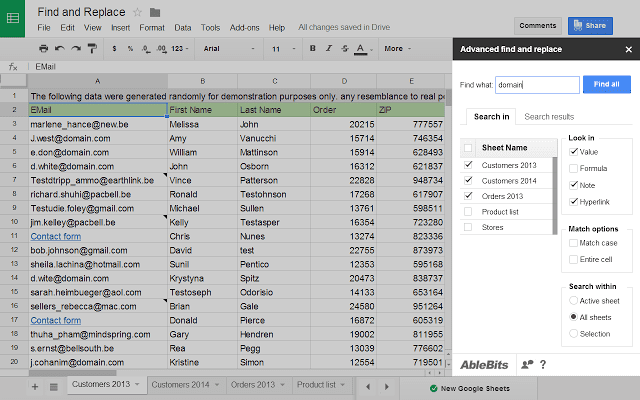Open the all sheets list icon
640x400 pixels.
pyautogui.click(x=52, y=385)
